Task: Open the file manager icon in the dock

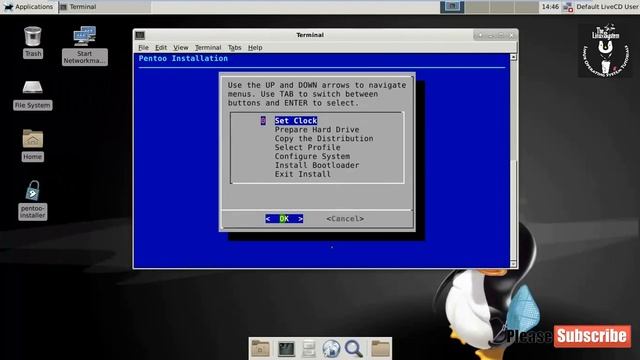Action: pyautogui.click(x=260, y=349)
